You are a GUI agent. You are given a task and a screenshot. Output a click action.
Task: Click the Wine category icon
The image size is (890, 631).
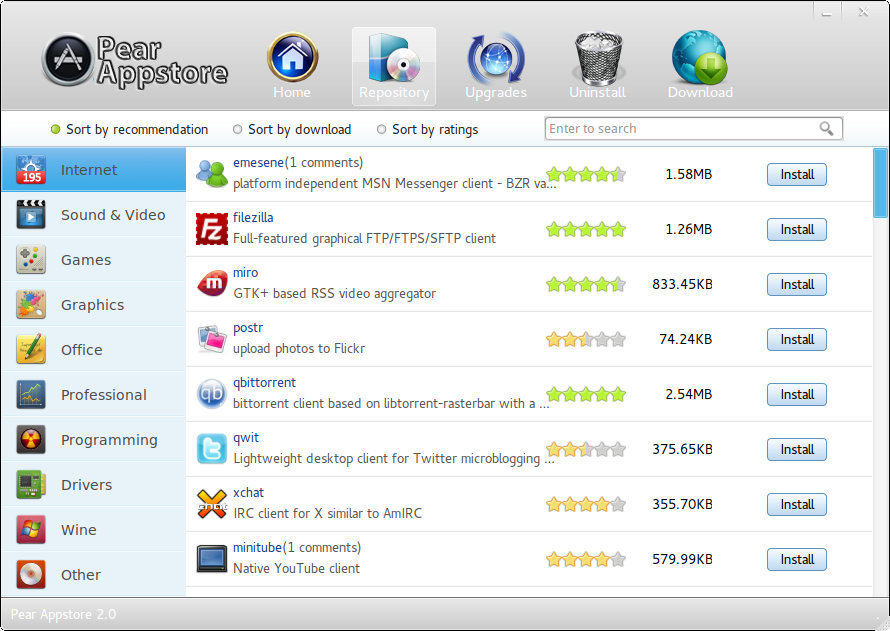(x=31, y=529)
